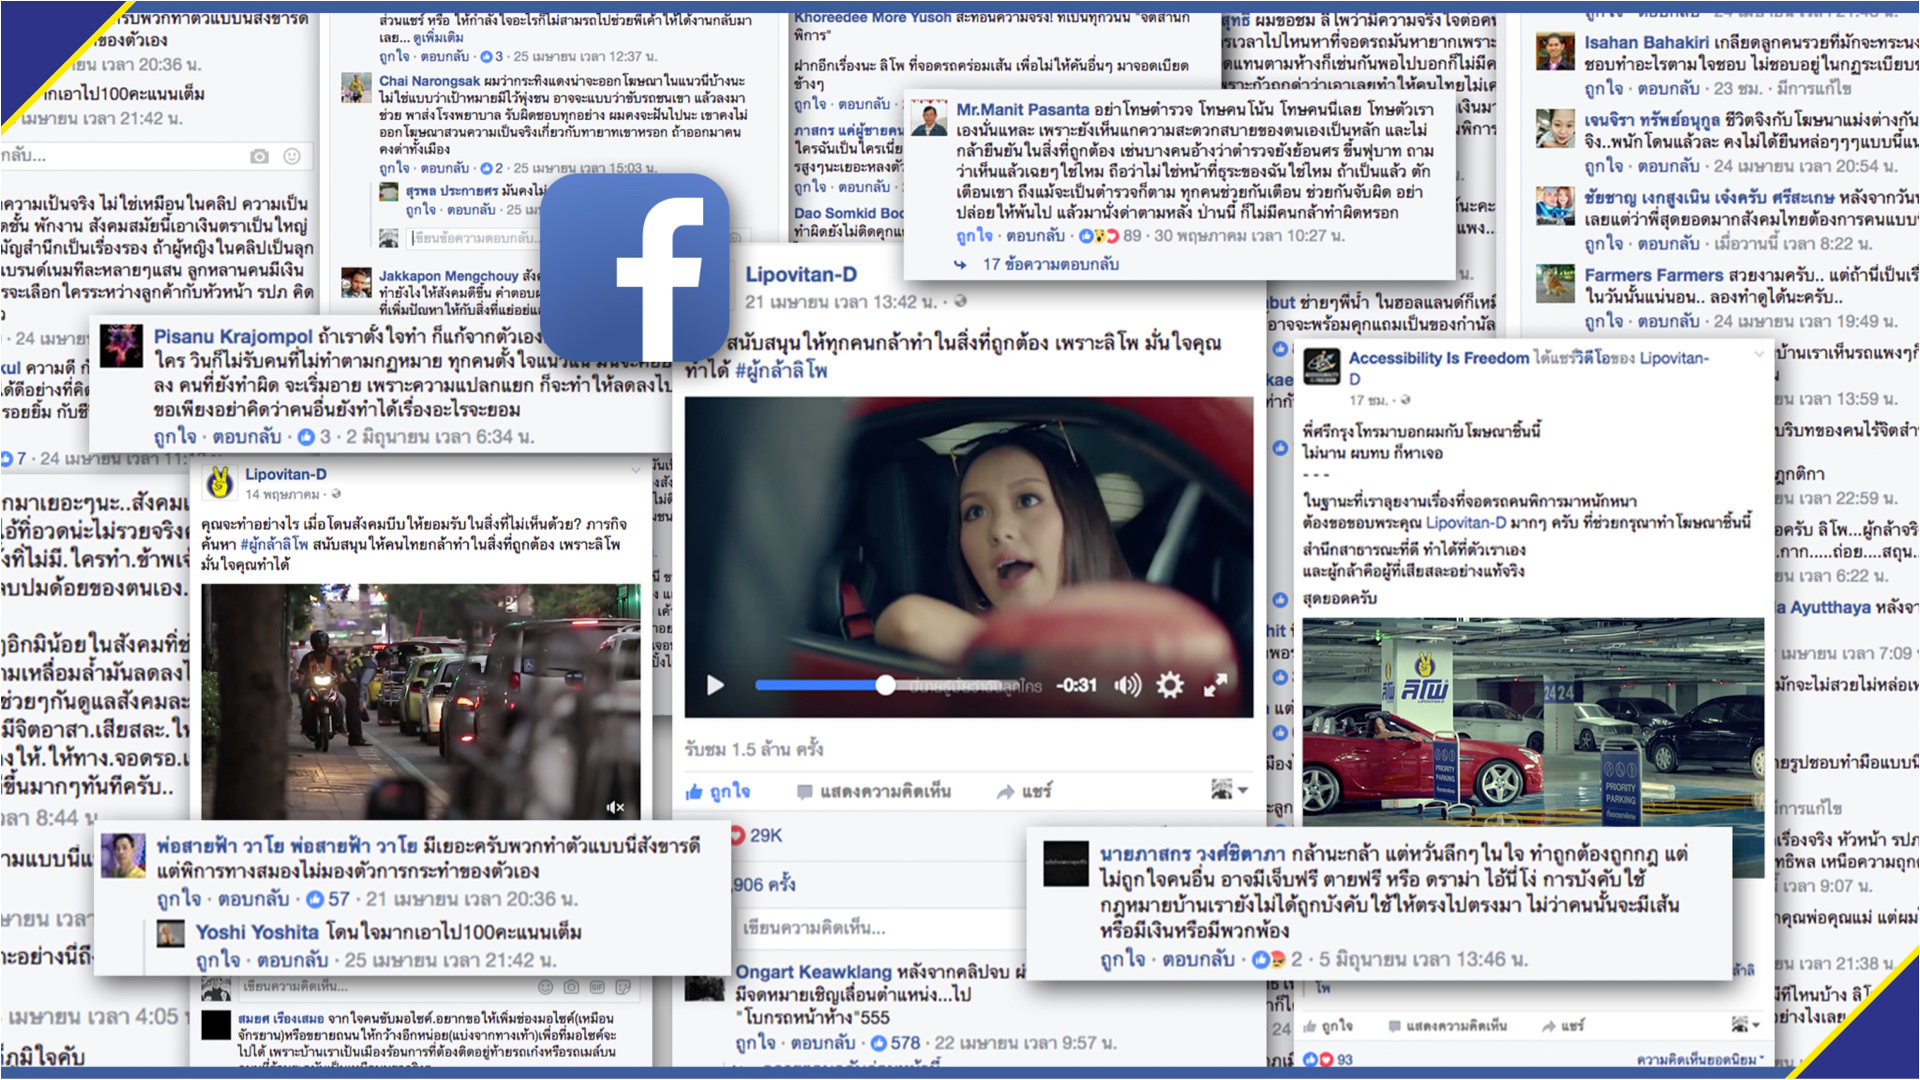Unmute the street traffic video
1920x1080 pixels.
(x=615, y=807)
